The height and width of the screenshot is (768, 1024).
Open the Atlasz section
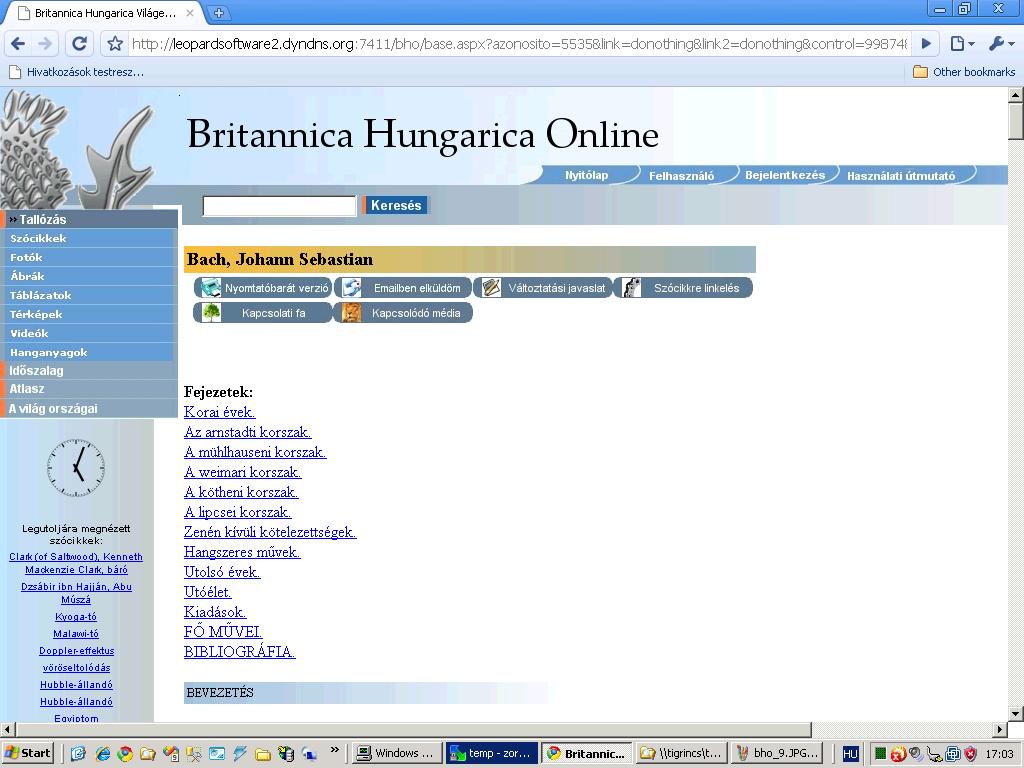[x=89, y=389]
